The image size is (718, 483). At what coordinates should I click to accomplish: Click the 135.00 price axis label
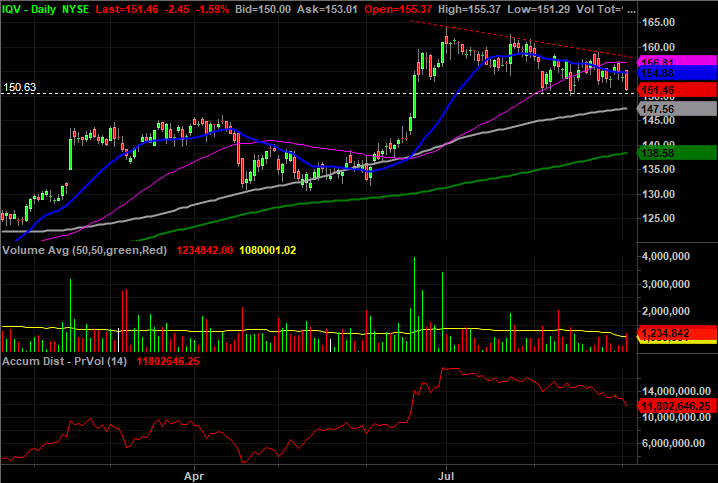(x=658, y=169)
